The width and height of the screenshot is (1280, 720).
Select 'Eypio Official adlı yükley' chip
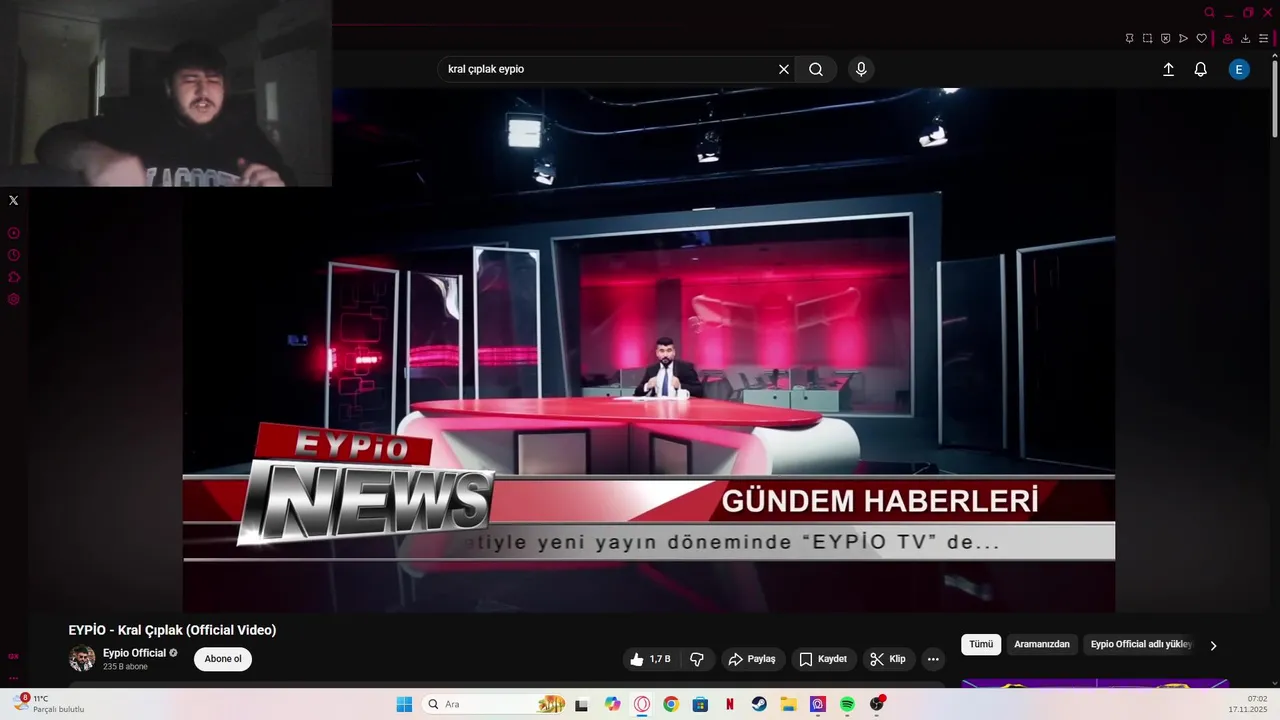coord(1141,644)
